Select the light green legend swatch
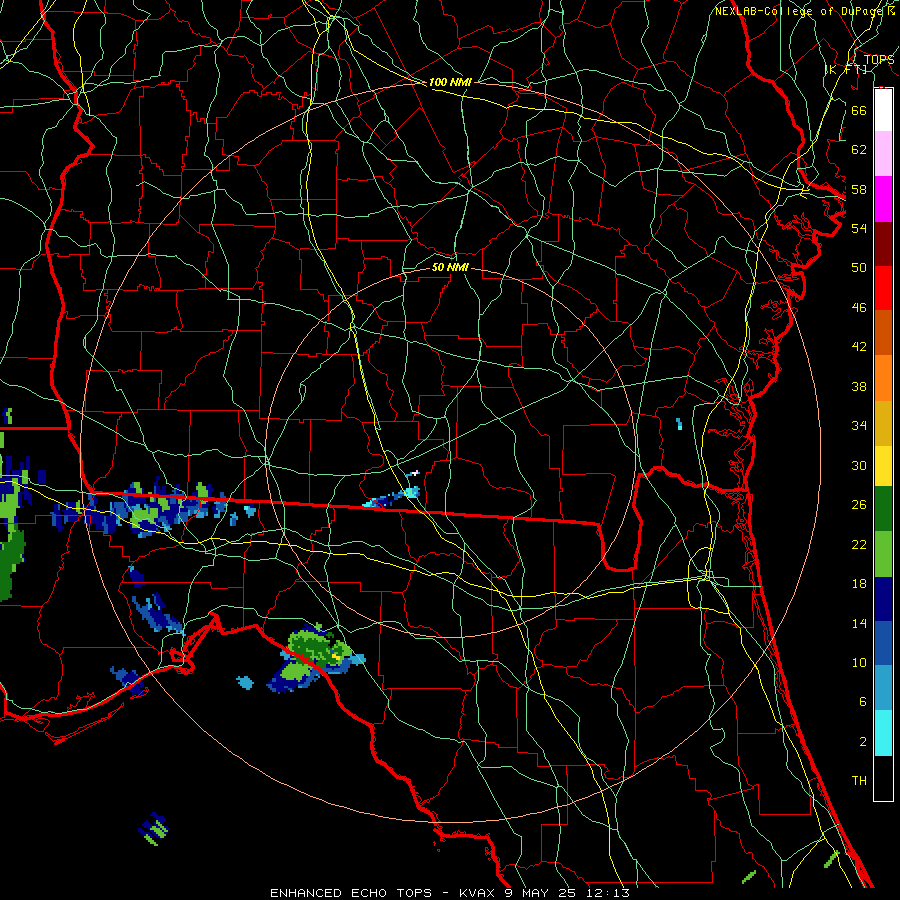Image resolution: width=900 pixels, height=900 pixels. (x=883, y=554)
